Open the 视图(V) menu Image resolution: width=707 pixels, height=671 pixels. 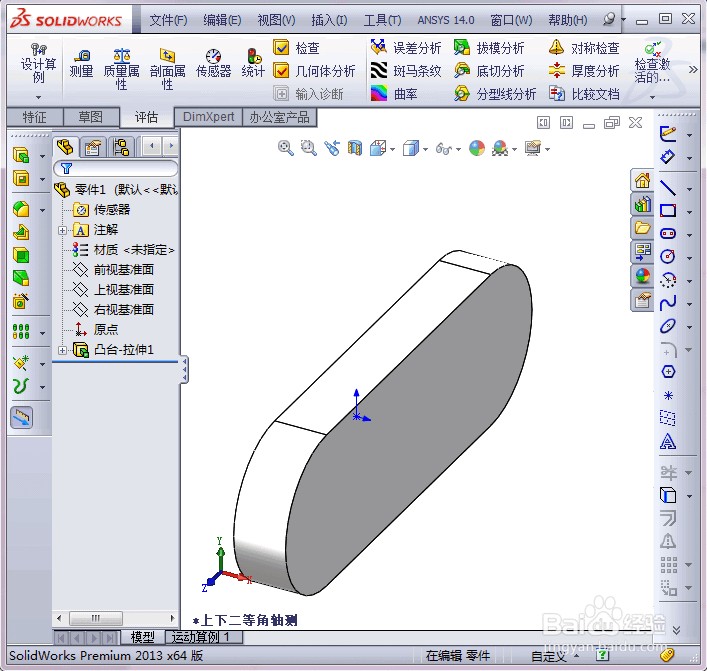point(276,20)
